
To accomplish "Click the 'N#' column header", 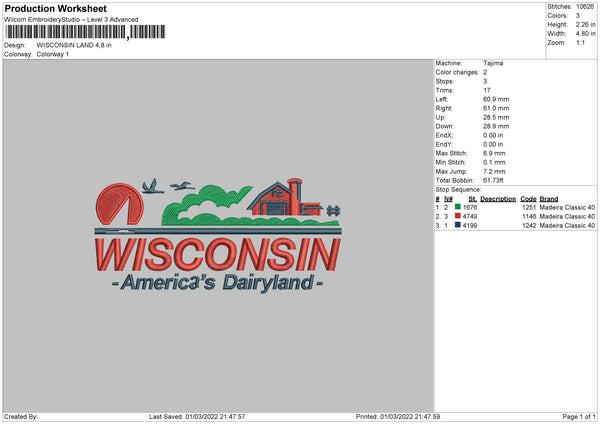I will tap(448, 199).
